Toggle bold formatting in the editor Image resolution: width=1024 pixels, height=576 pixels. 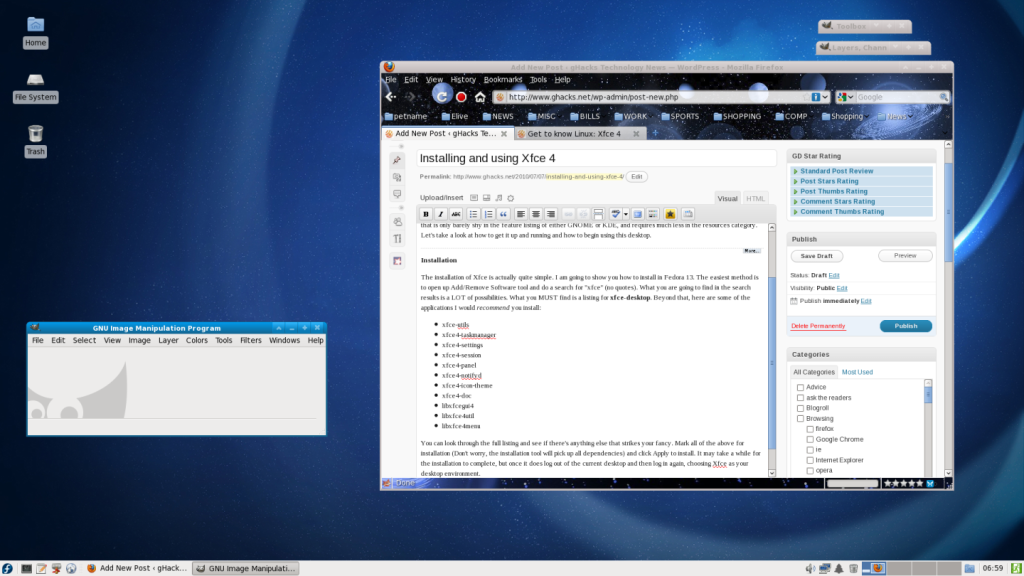(426, 214)
